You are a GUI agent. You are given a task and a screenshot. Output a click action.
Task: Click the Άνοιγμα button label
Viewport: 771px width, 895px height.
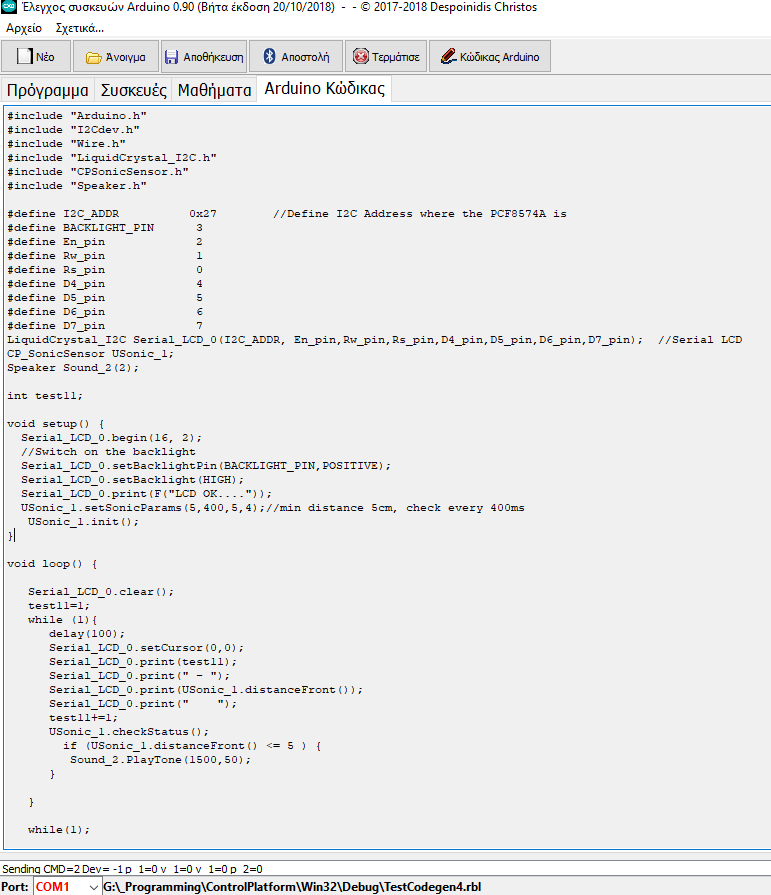[126, 57]
